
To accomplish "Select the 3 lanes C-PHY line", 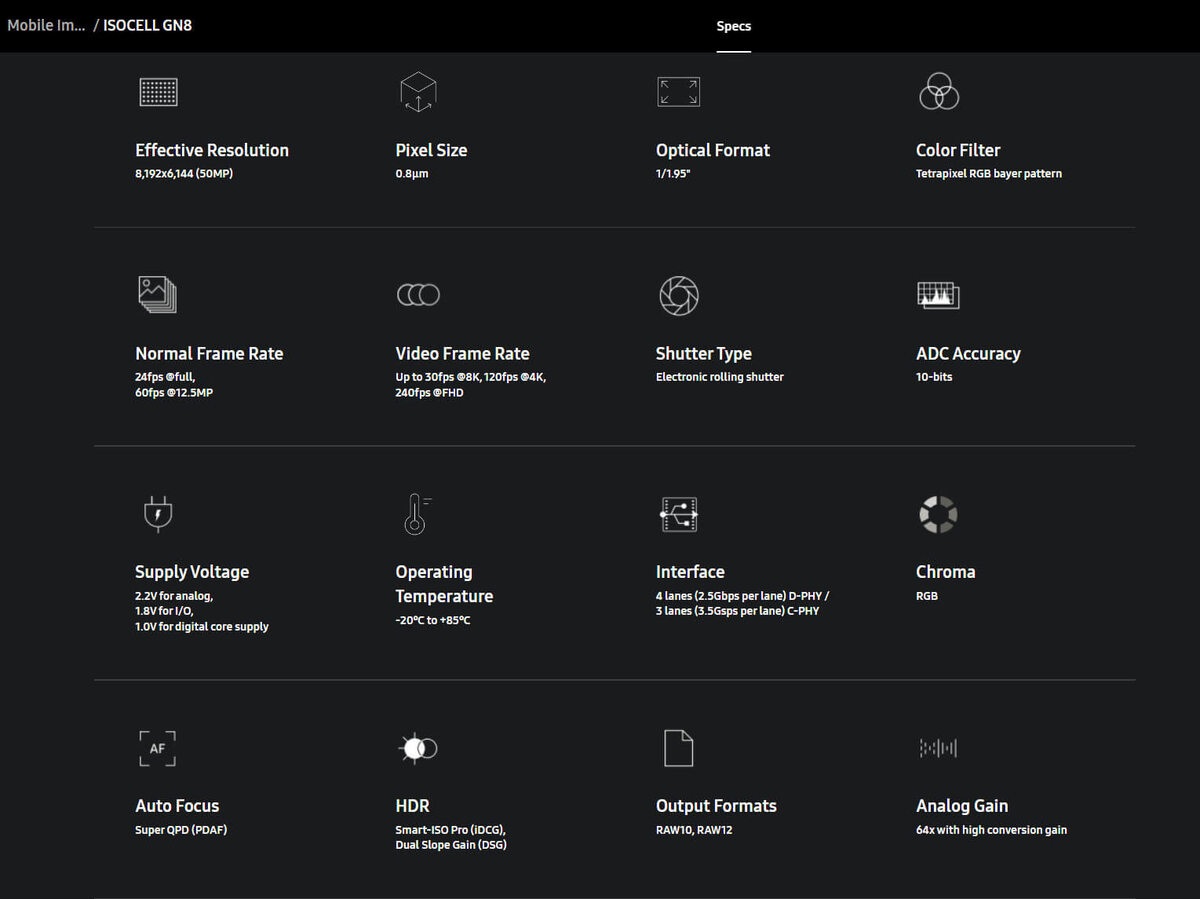I will point(738,611).
